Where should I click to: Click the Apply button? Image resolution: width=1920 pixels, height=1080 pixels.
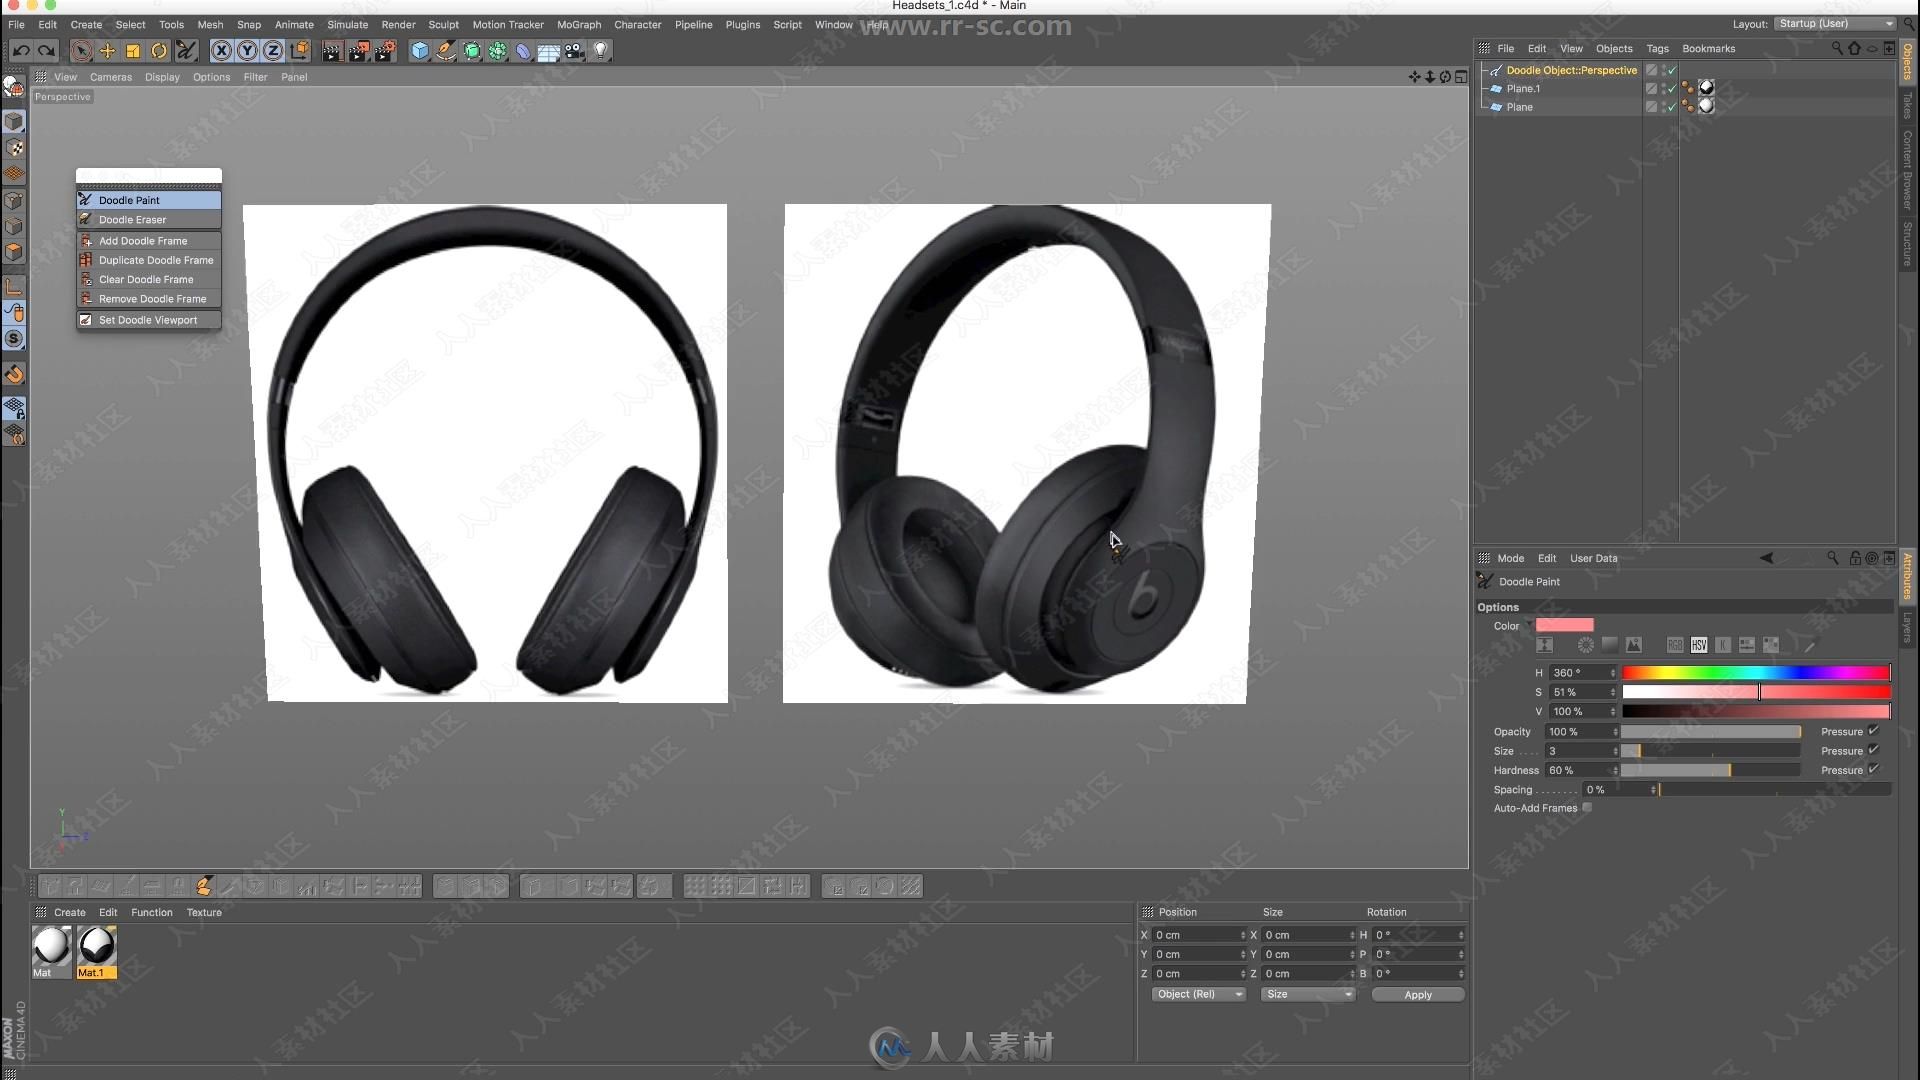tap(1418, 995)
